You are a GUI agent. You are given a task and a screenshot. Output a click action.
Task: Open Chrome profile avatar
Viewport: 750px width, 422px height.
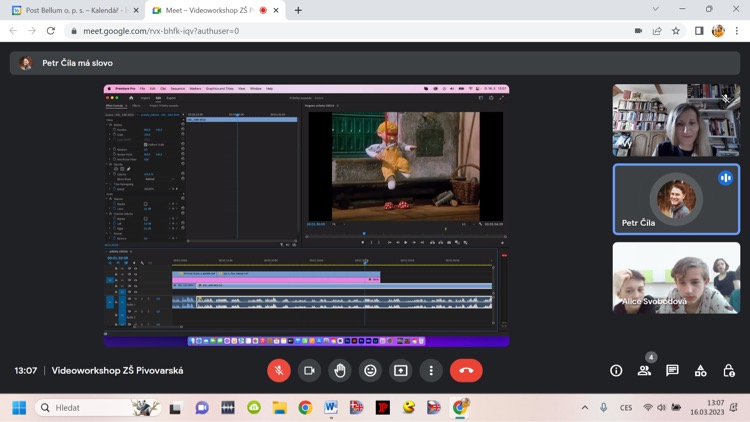tap(718, 31)
